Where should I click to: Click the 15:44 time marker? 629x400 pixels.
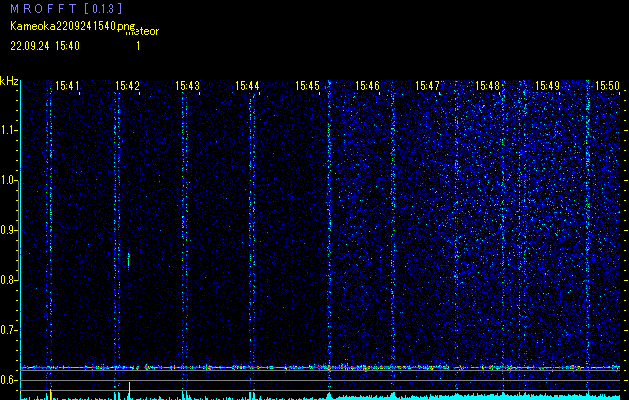coord(247,85)
